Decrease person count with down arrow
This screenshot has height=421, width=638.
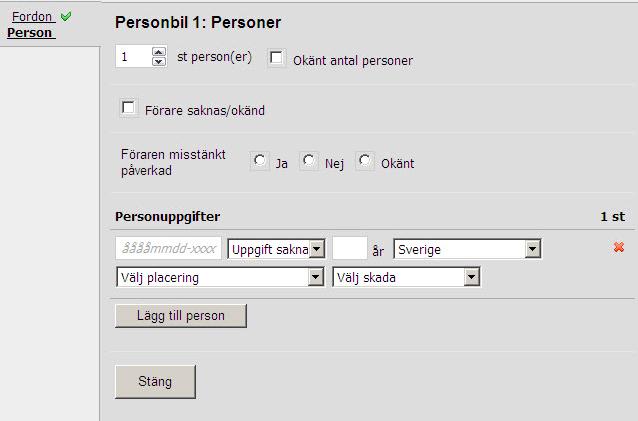pos(159,61)
